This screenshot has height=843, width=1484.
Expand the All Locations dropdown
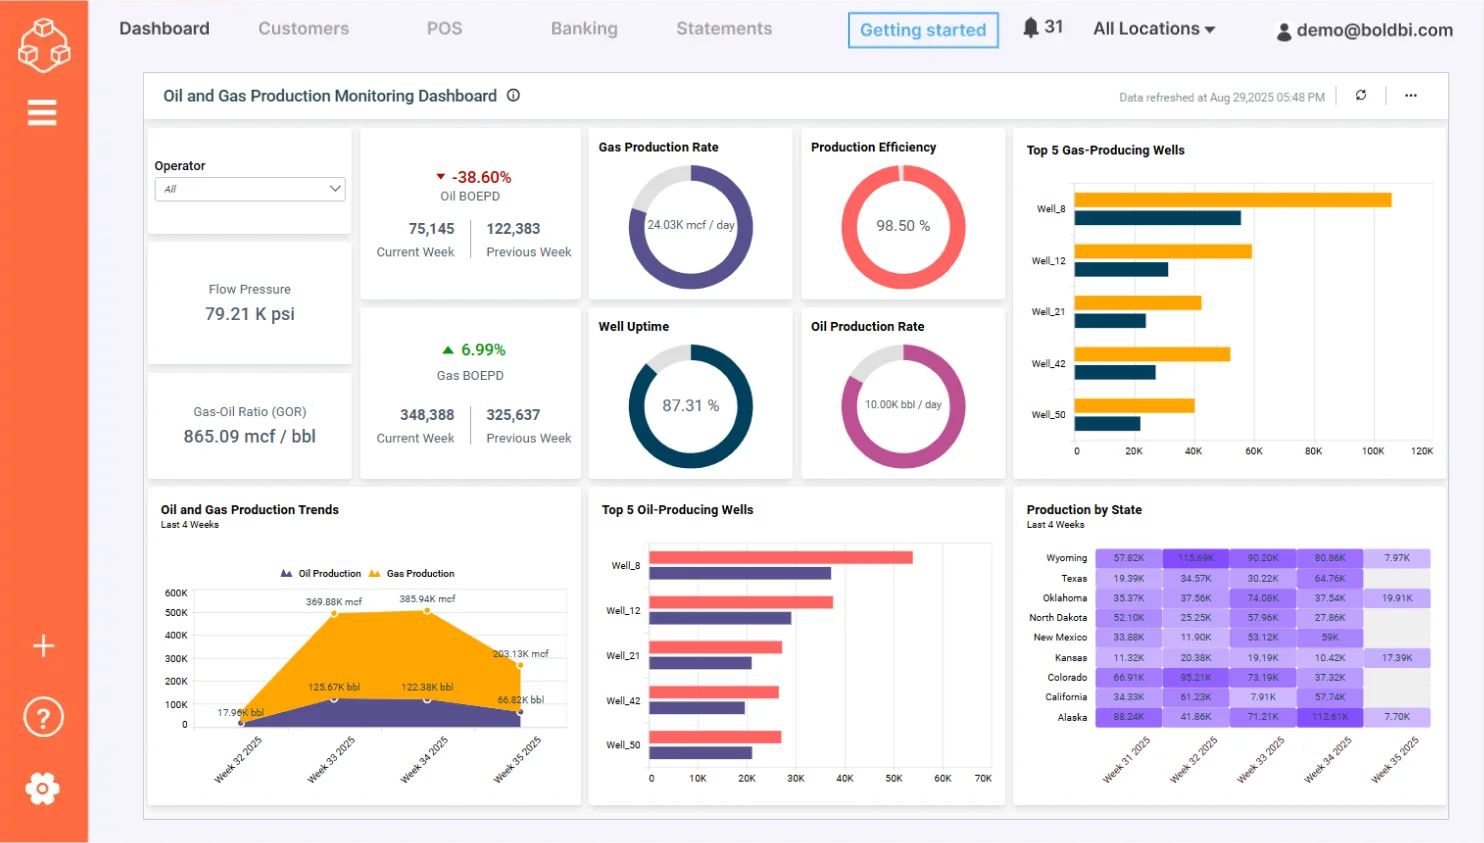click(1153, 29)
